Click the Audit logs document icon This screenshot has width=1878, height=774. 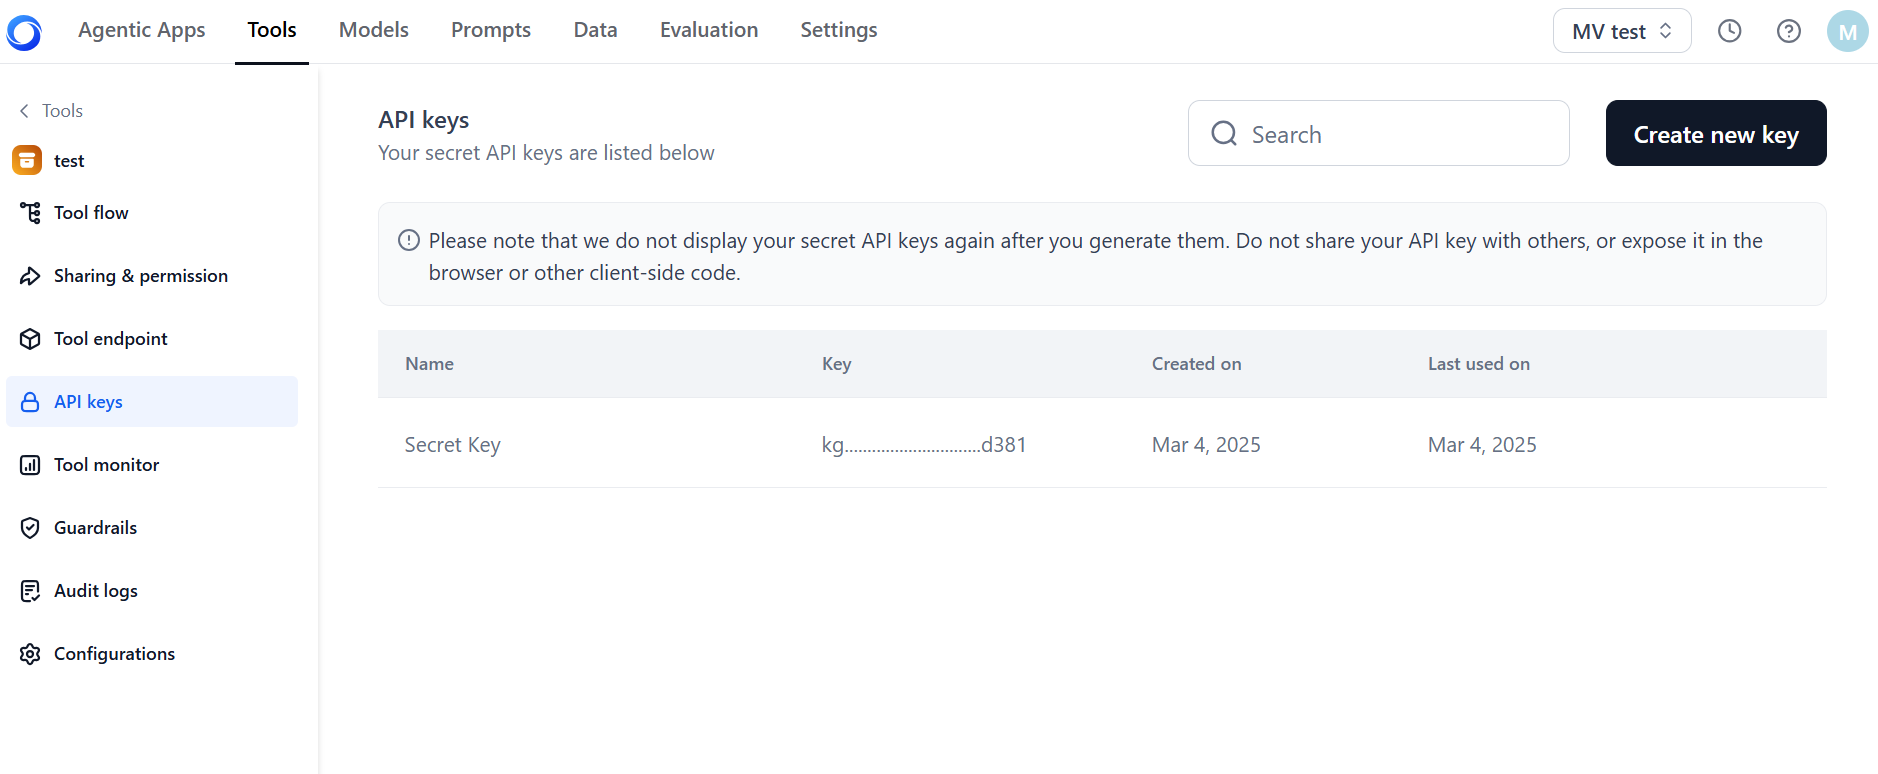point(30,591)
